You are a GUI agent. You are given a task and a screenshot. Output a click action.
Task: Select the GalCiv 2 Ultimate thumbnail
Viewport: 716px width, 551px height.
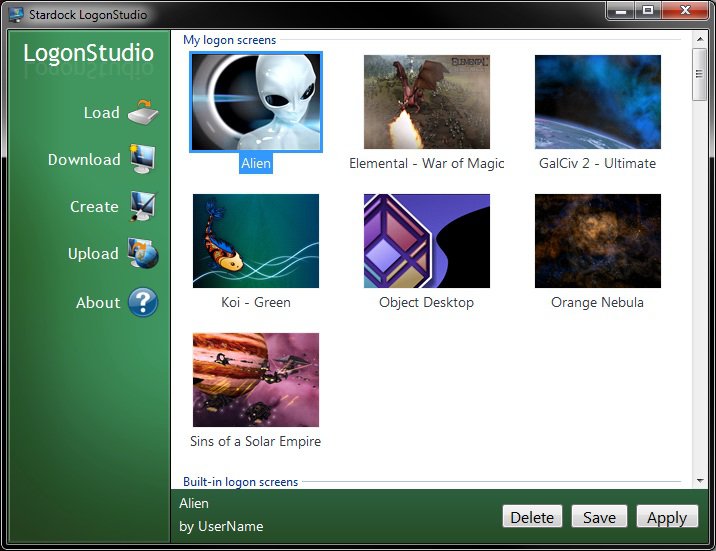(598, 102)
